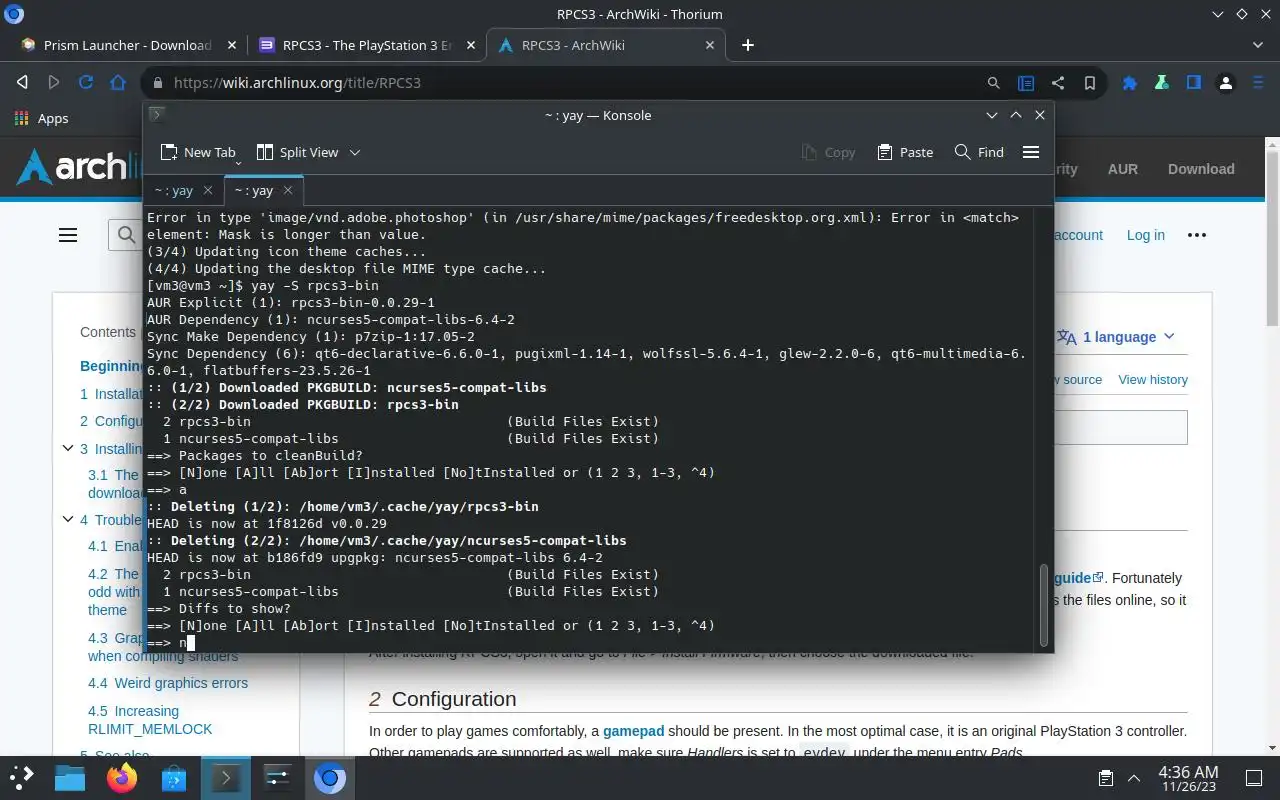Viewport: 1280px width, 800px height.
Task: Open the ArchWiki sidebar hamburger menu
Action: click(x=68, y=235)
